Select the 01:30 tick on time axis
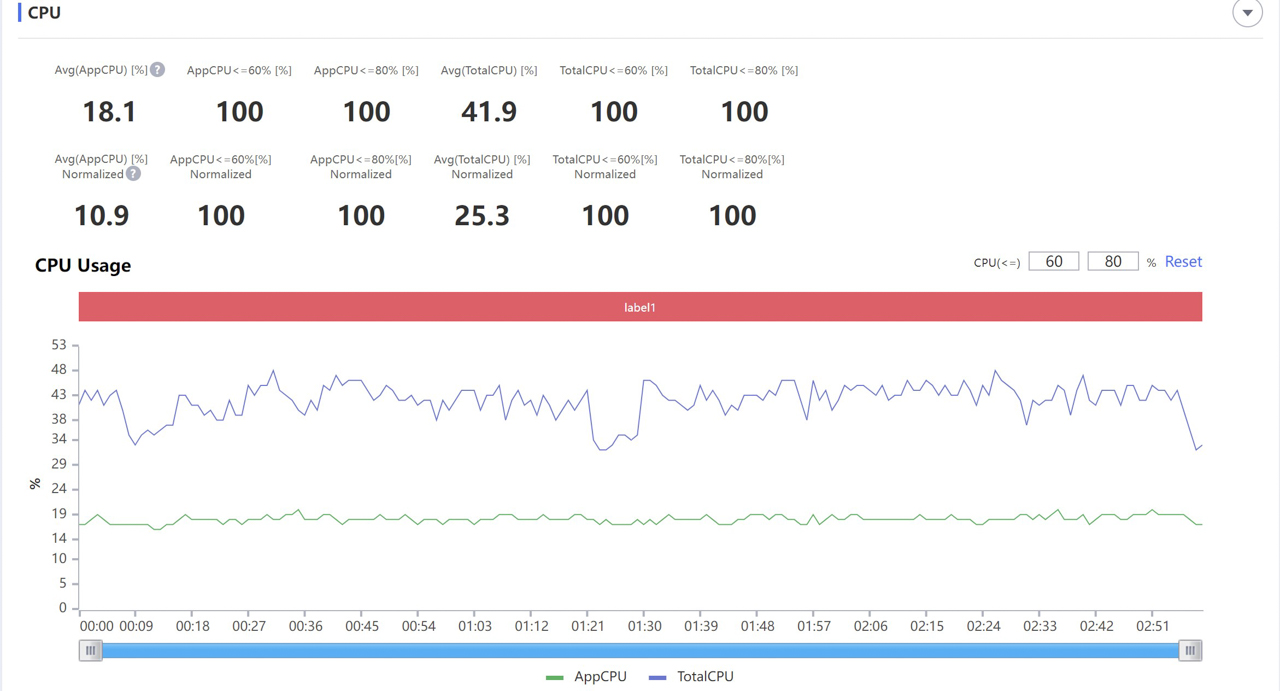1280x691 pixels. click(645, 626)
